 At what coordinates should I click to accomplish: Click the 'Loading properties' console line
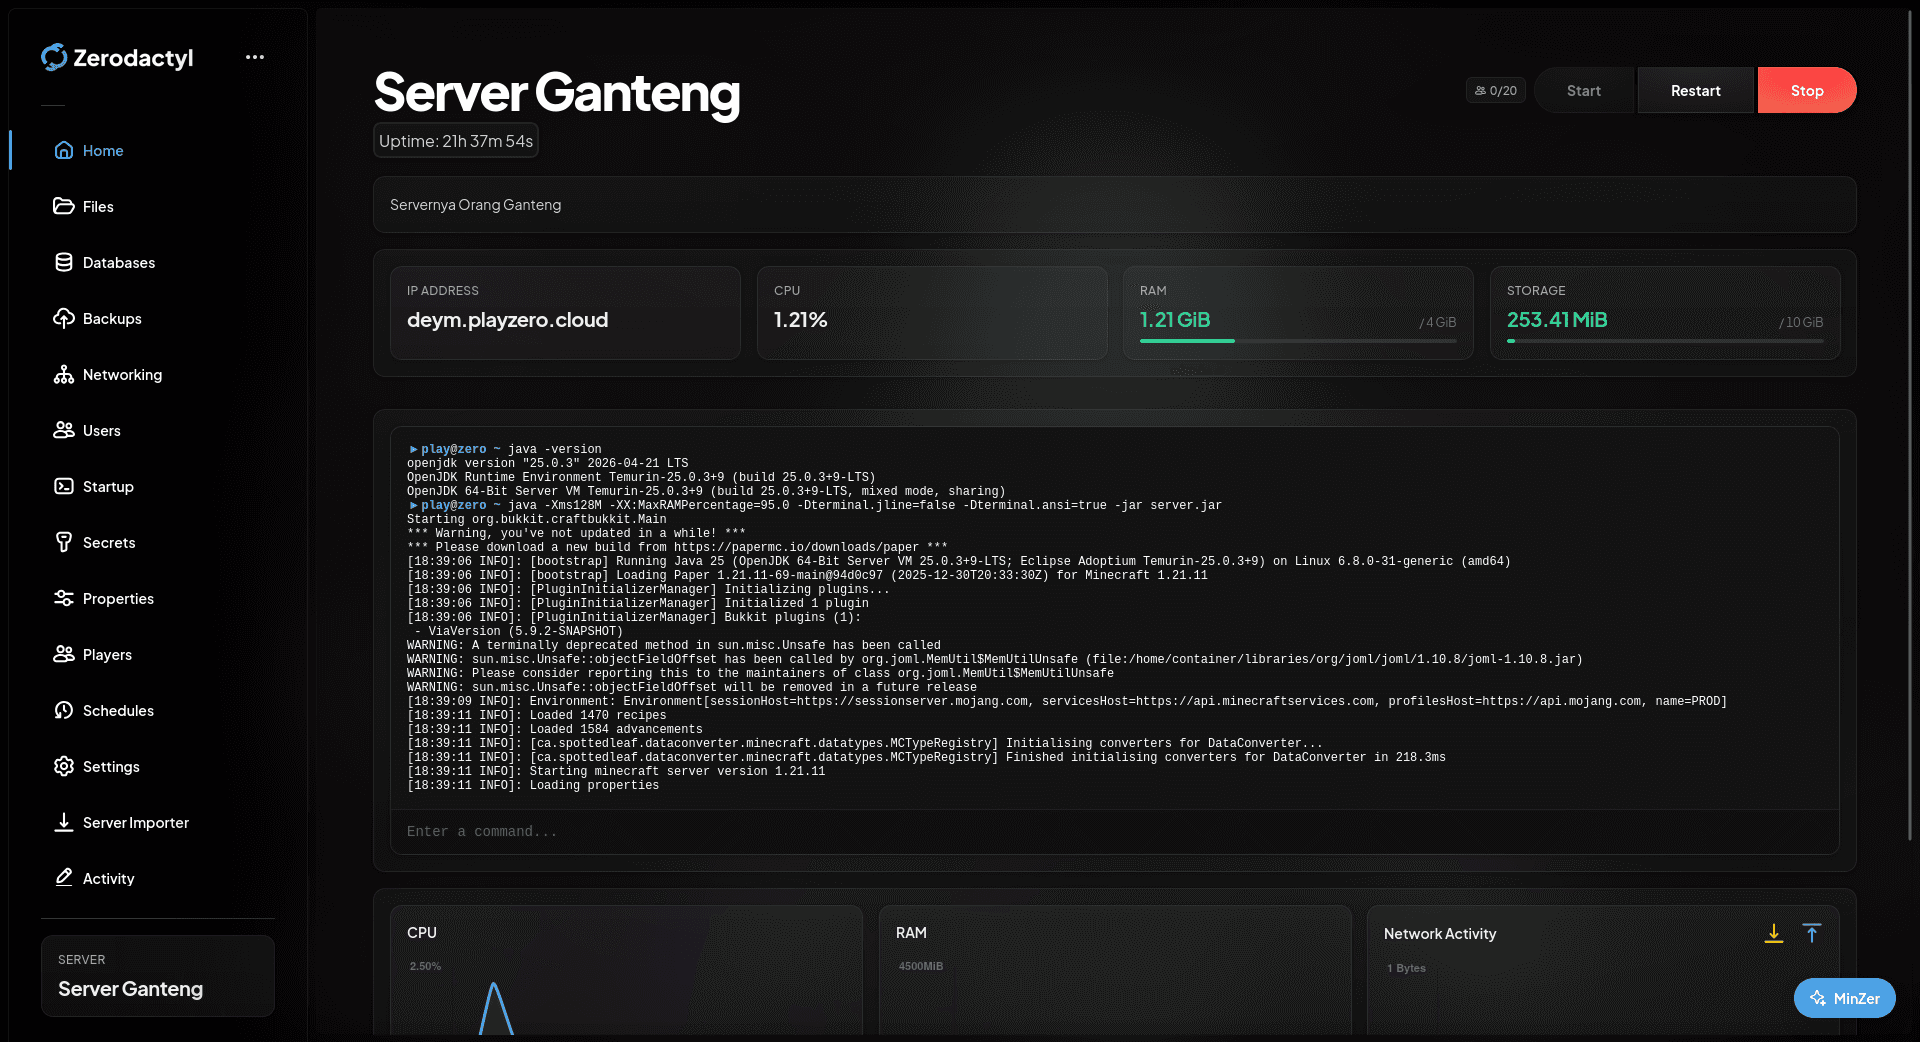pyautogui.click(x=533, y=786)
